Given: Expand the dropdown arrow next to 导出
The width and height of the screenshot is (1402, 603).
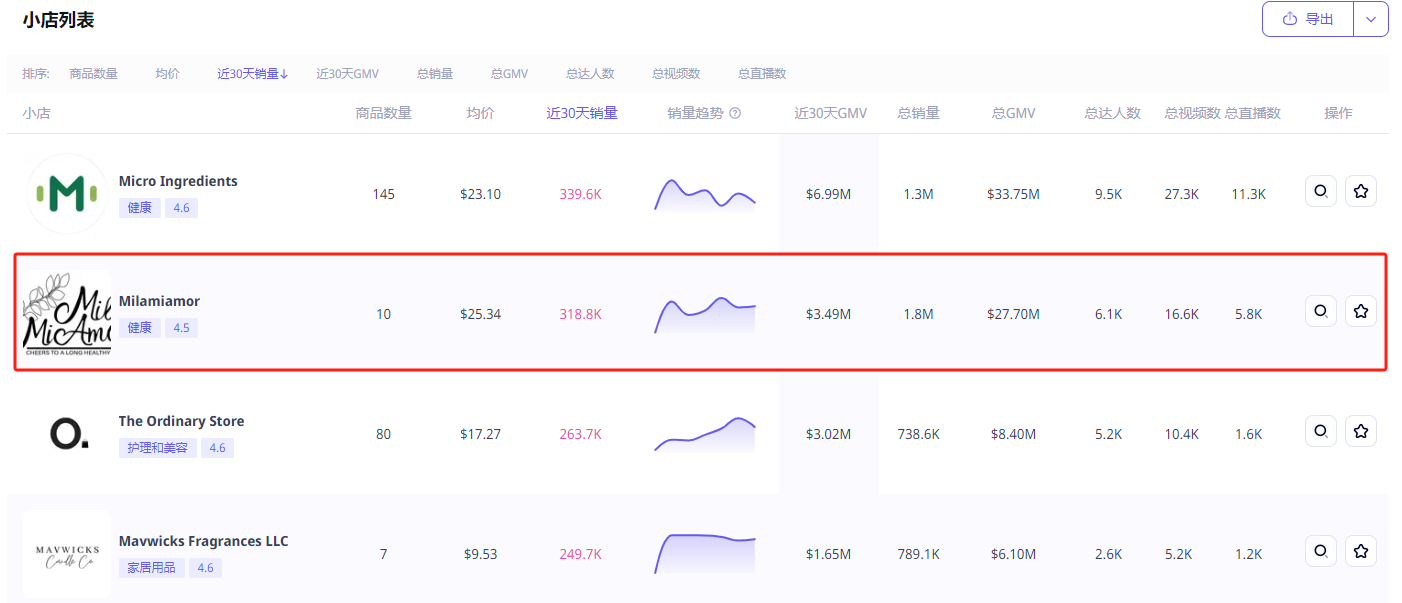Looking at the screenshot, I should coord(1370,19).
